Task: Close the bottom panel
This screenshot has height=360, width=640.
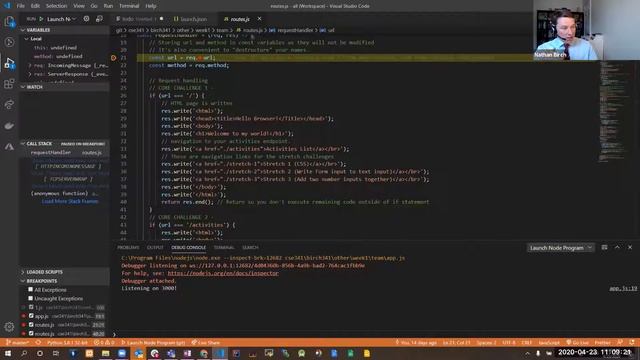Action: 630,247
